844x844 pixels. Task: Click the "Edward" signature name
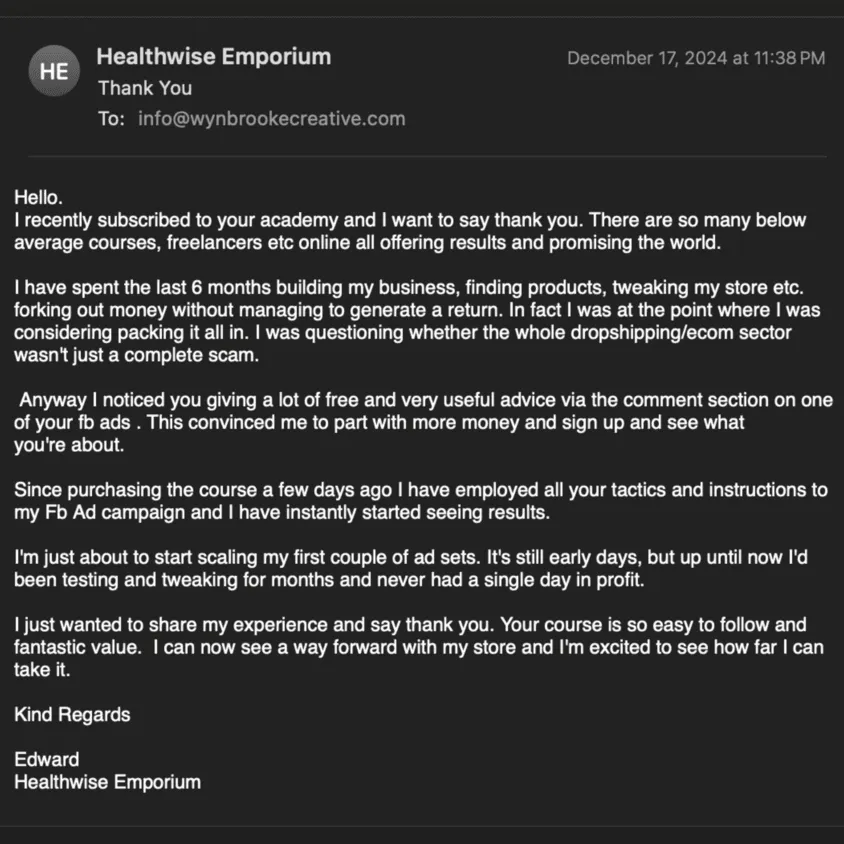(47, 759)
